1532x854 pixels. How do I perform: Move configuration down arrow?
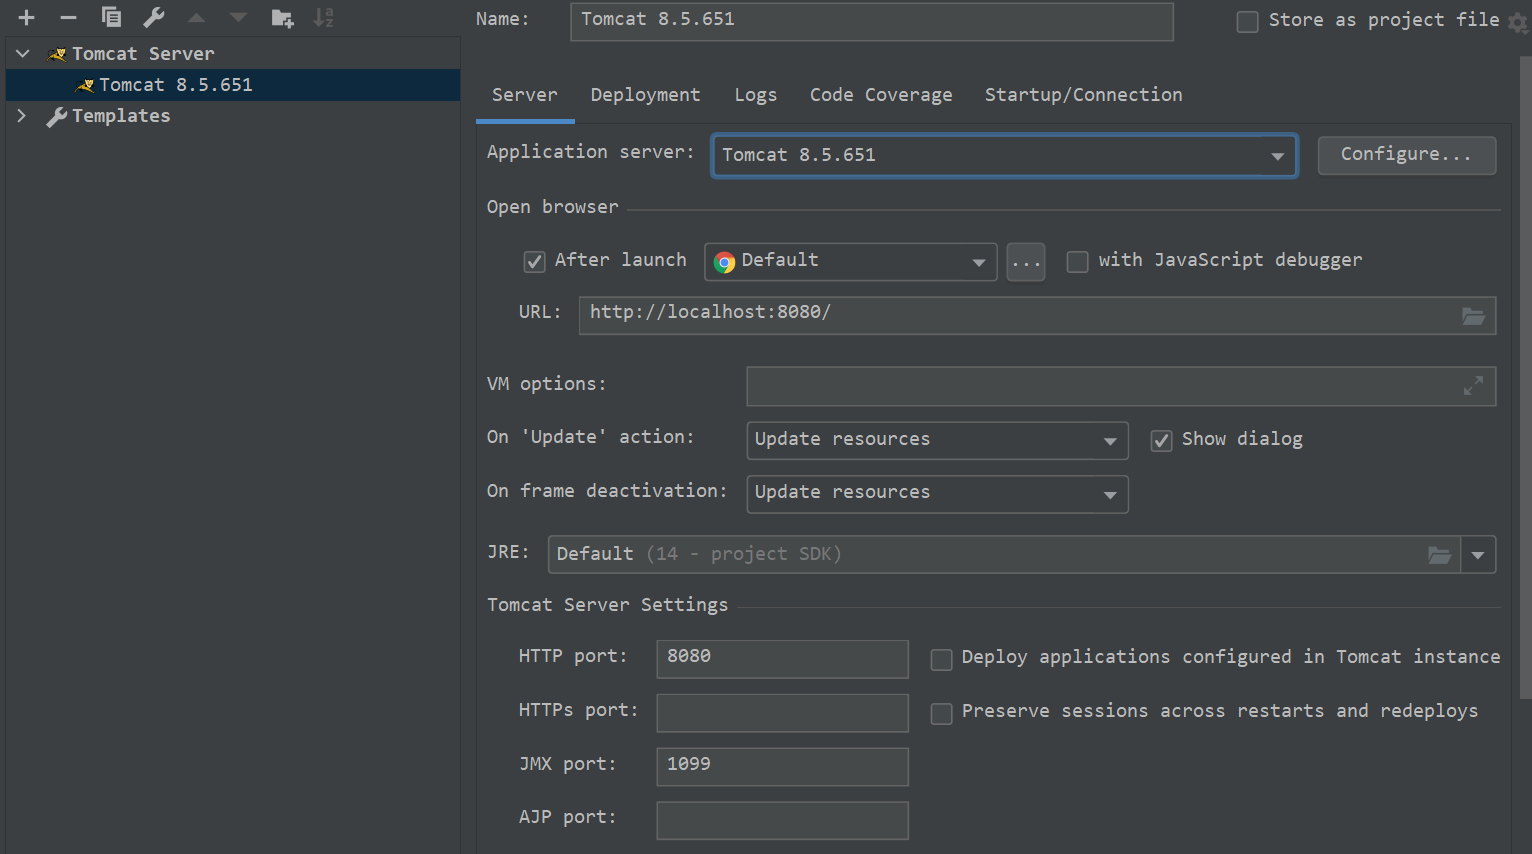click(x=238, y=18)
